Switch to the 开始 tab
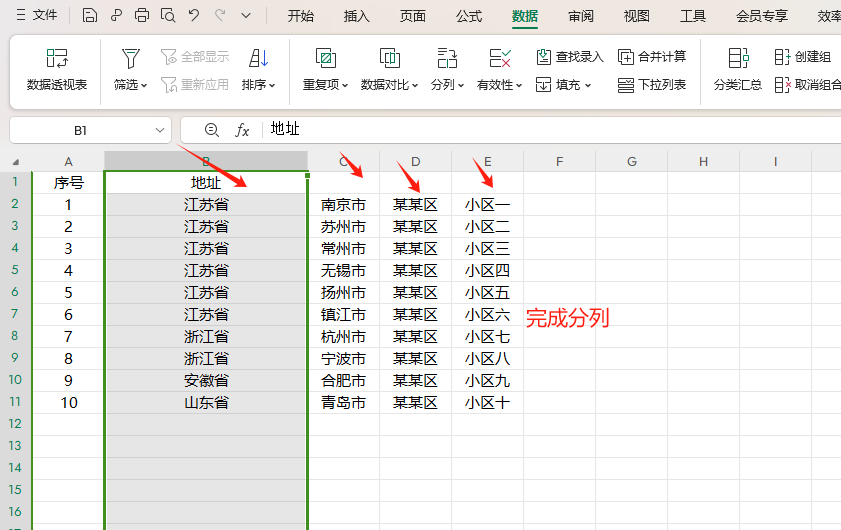The image size is (841, 530). (300, 16)
